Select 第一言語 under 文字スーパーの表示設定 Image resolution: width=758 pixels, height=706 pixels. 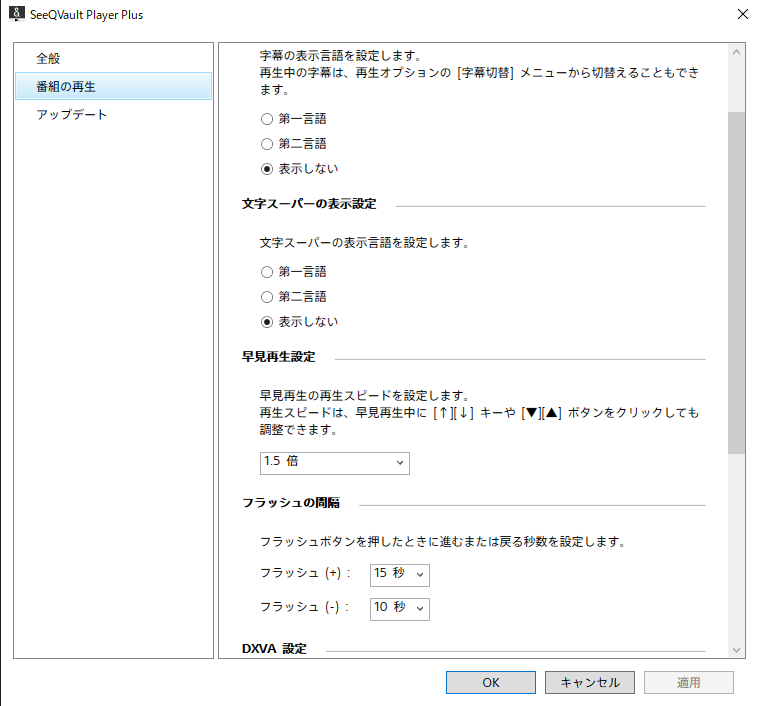pyautogui.click(x=267, y=271)
